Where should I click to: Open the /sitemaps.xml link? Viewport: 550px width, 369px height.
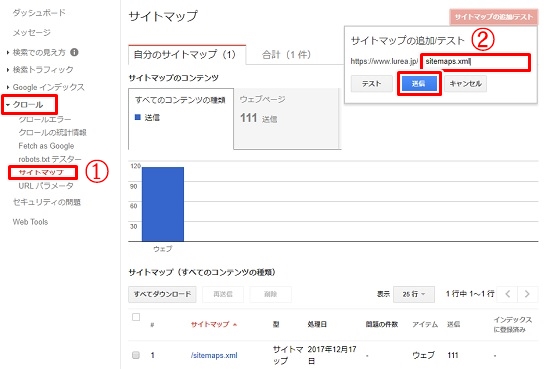coord(214,355)
